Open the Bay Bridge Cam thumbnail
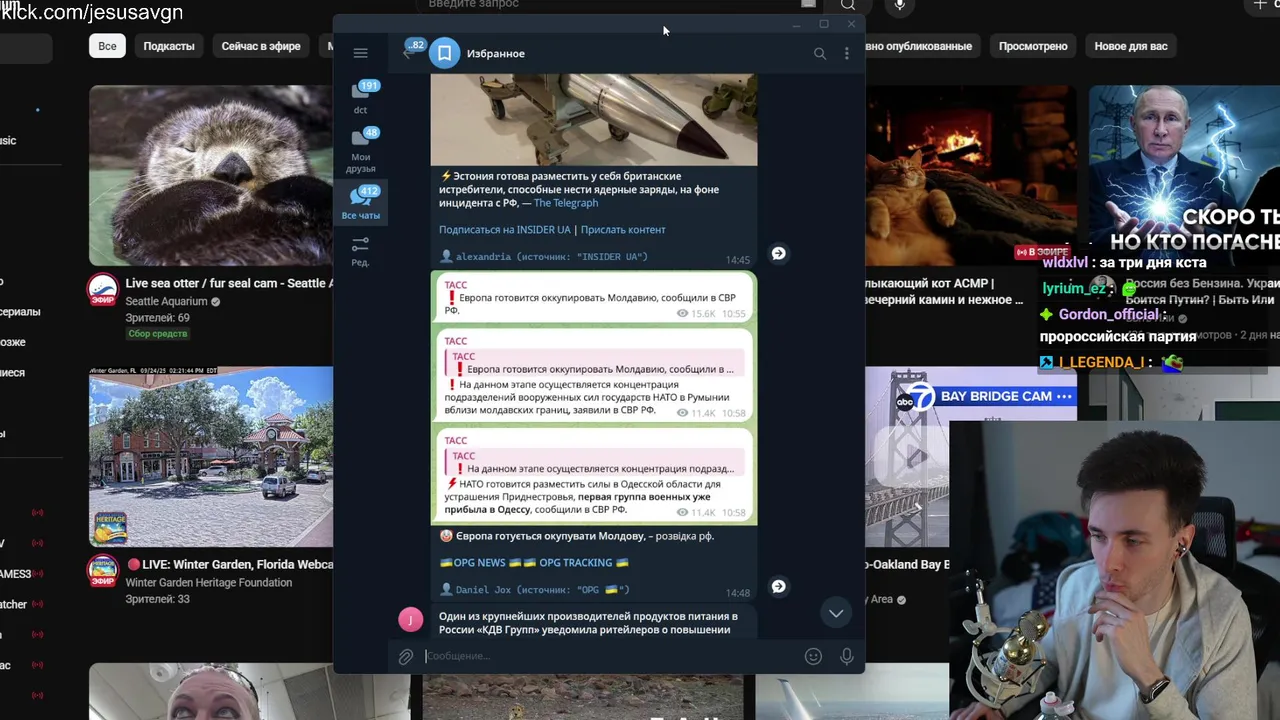The height and width of the screenshot is (720, 1280). pos(970,457)
